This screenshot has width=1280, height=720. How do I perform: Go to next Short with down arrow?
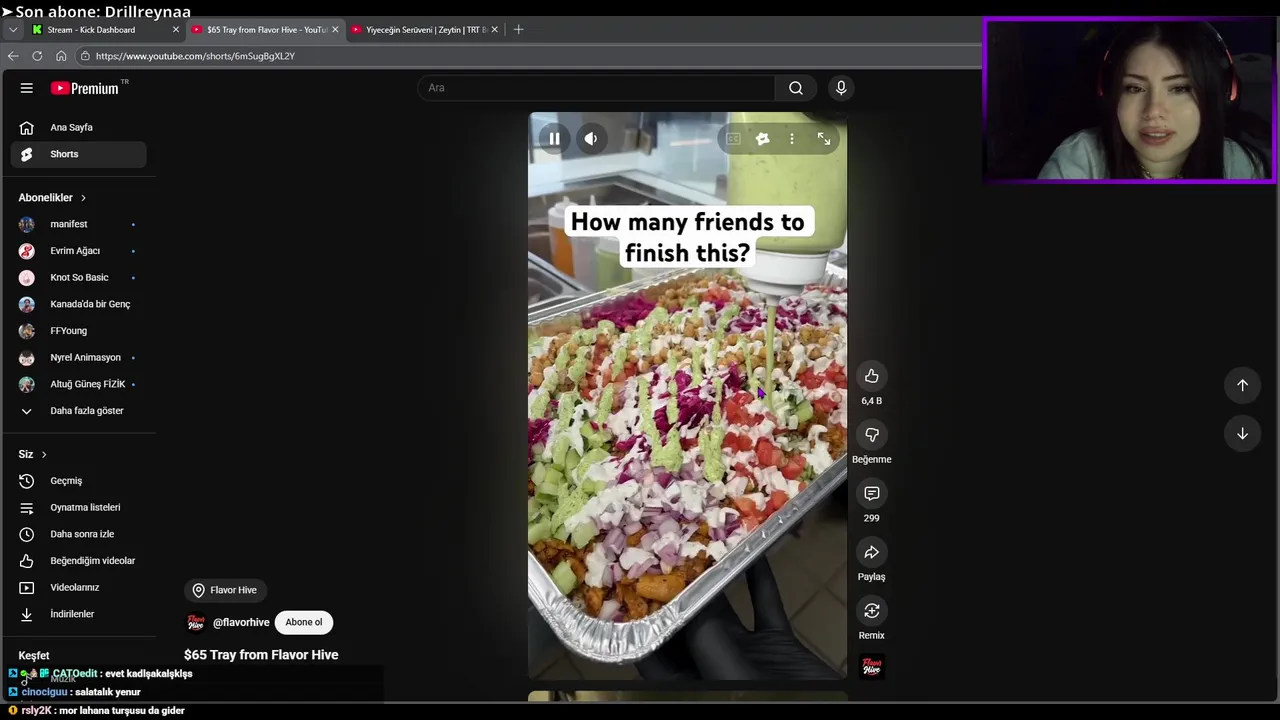click(x=1242, y=434)
